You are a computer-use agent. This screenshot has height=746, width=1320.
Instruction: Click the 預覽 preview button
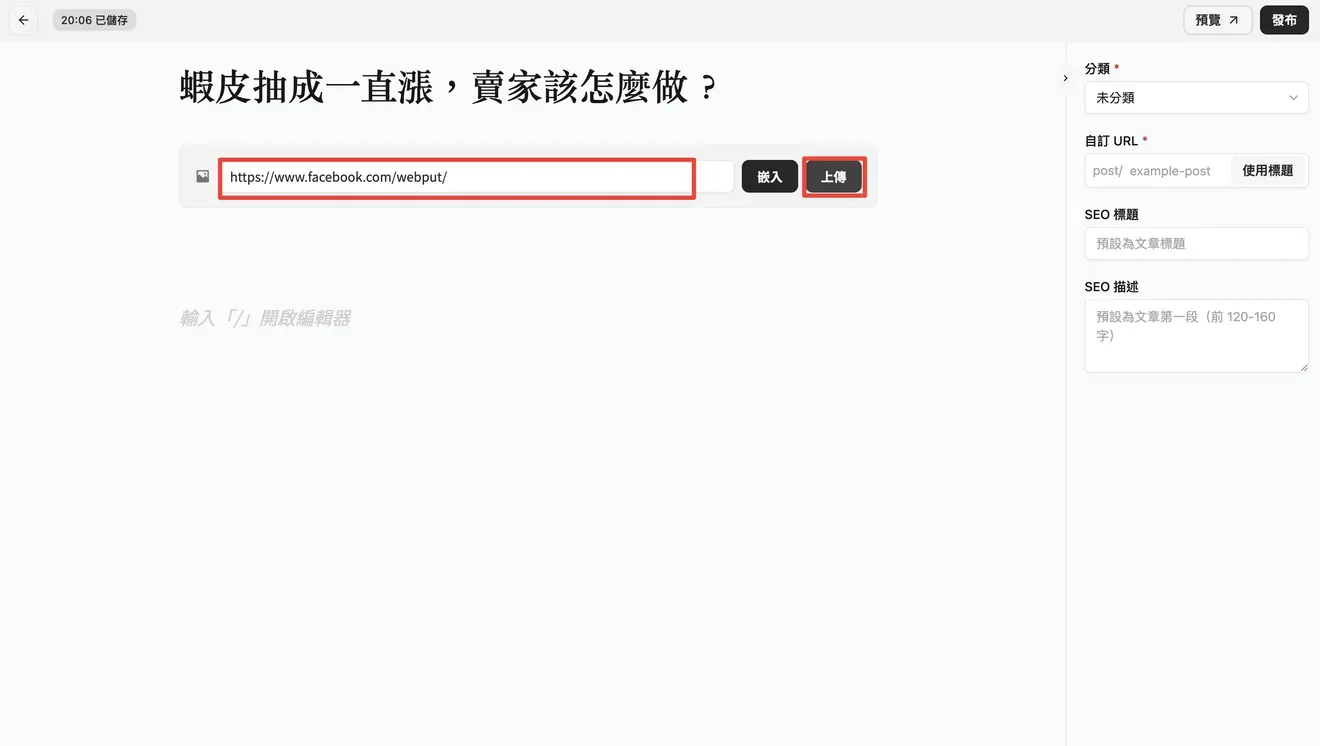coord(1217,20)
